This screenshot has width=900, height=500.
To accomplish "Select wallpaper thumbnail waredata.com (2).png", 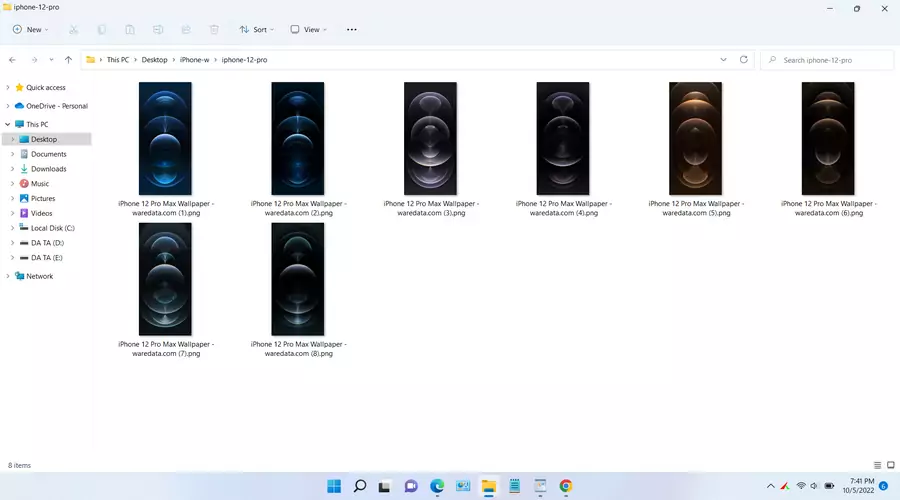I will click(x=298, y=138).
